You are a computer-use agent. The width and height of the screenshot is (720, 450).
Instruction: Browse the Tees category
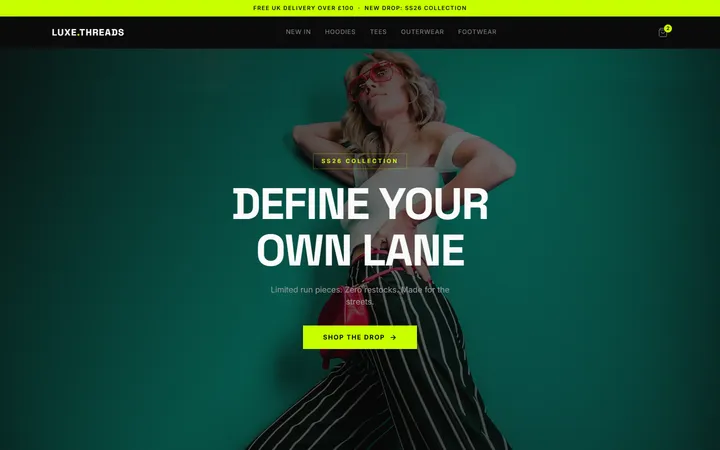[378, 32]
